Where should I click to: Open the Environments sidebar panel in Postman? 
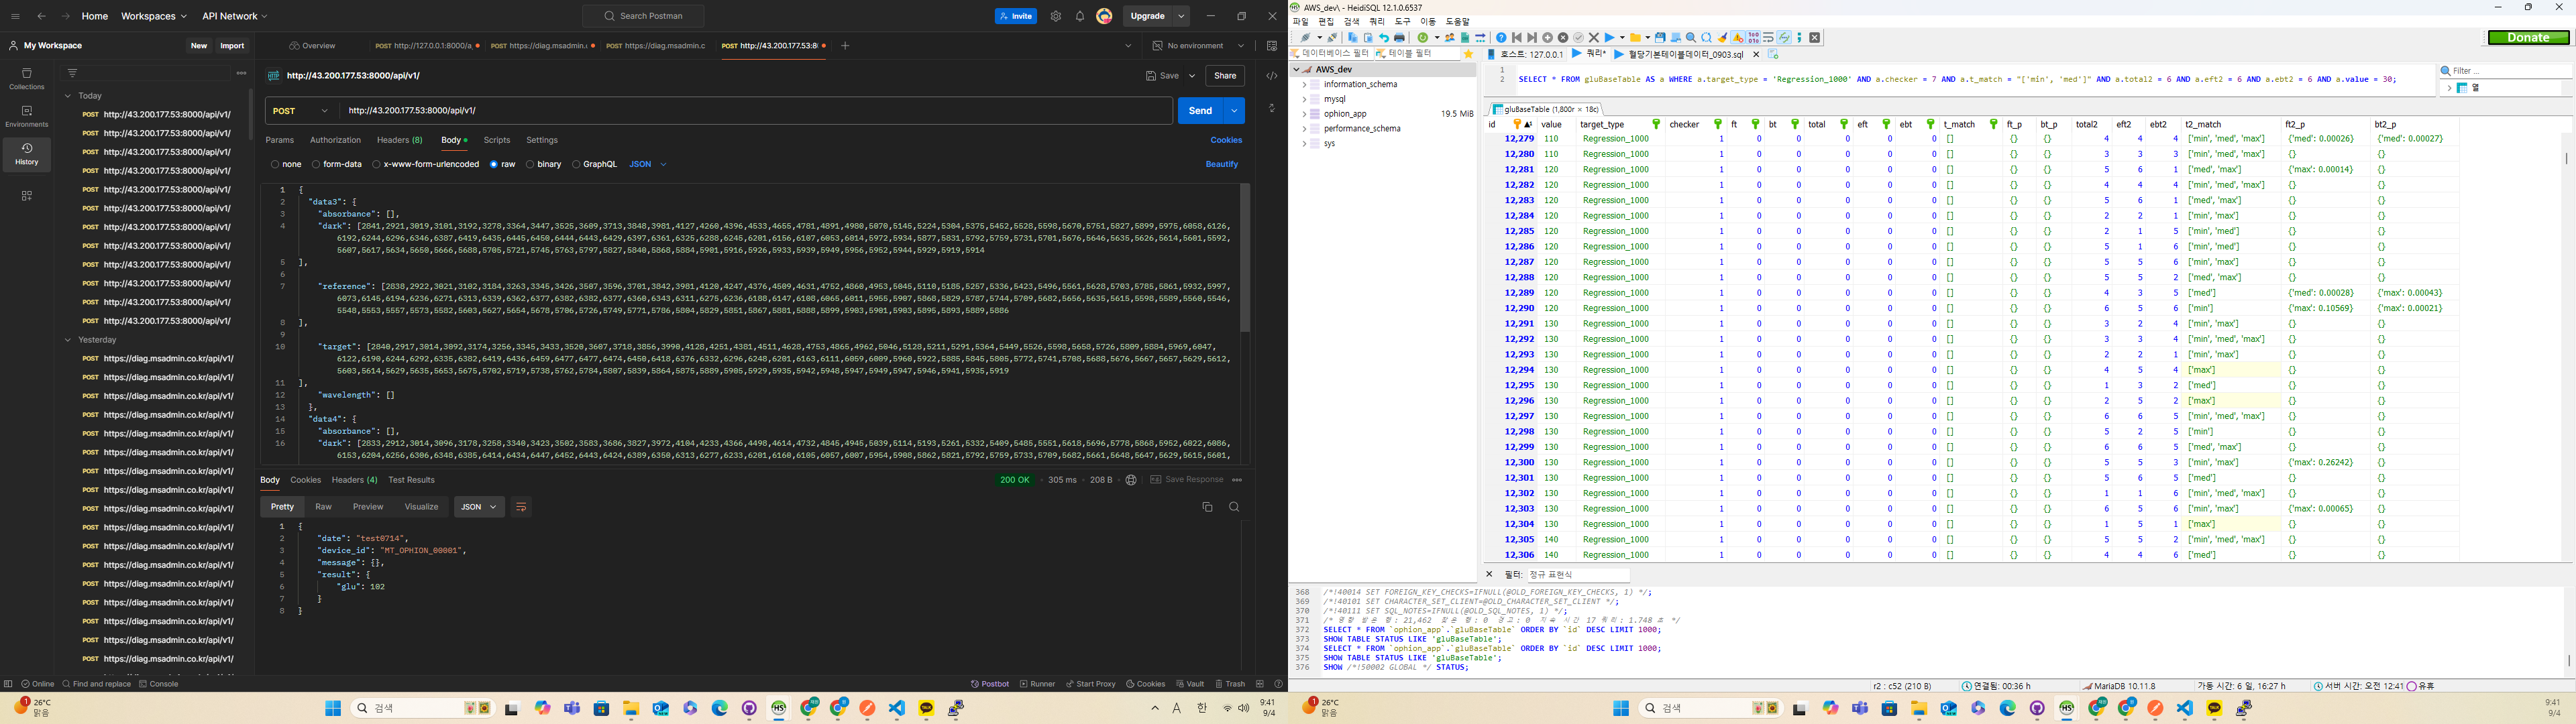27,116
